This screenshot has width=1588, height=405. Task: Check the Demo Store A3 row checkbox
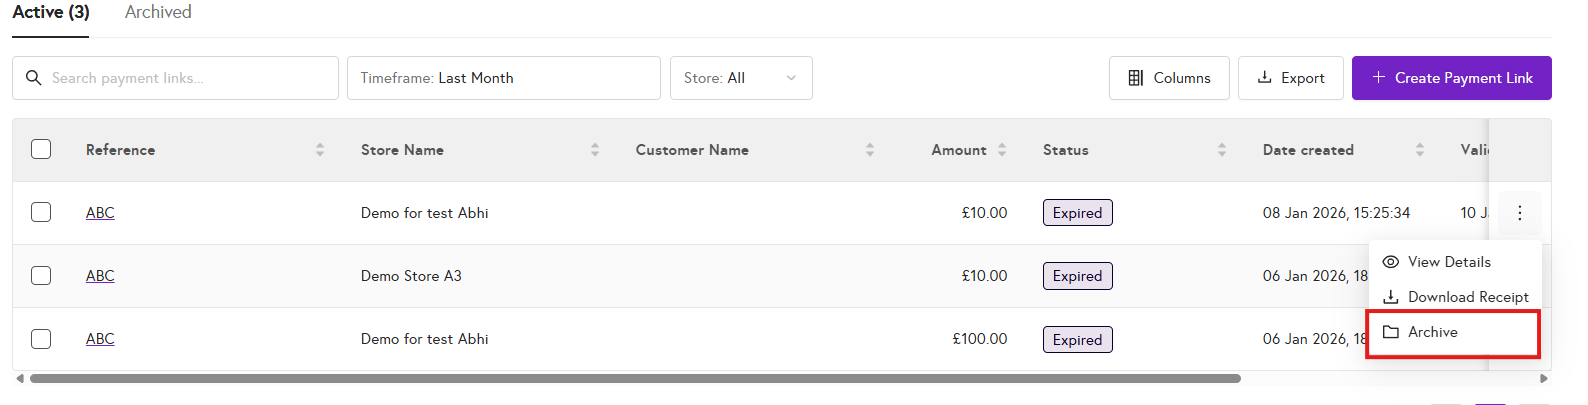coord(41,275)
